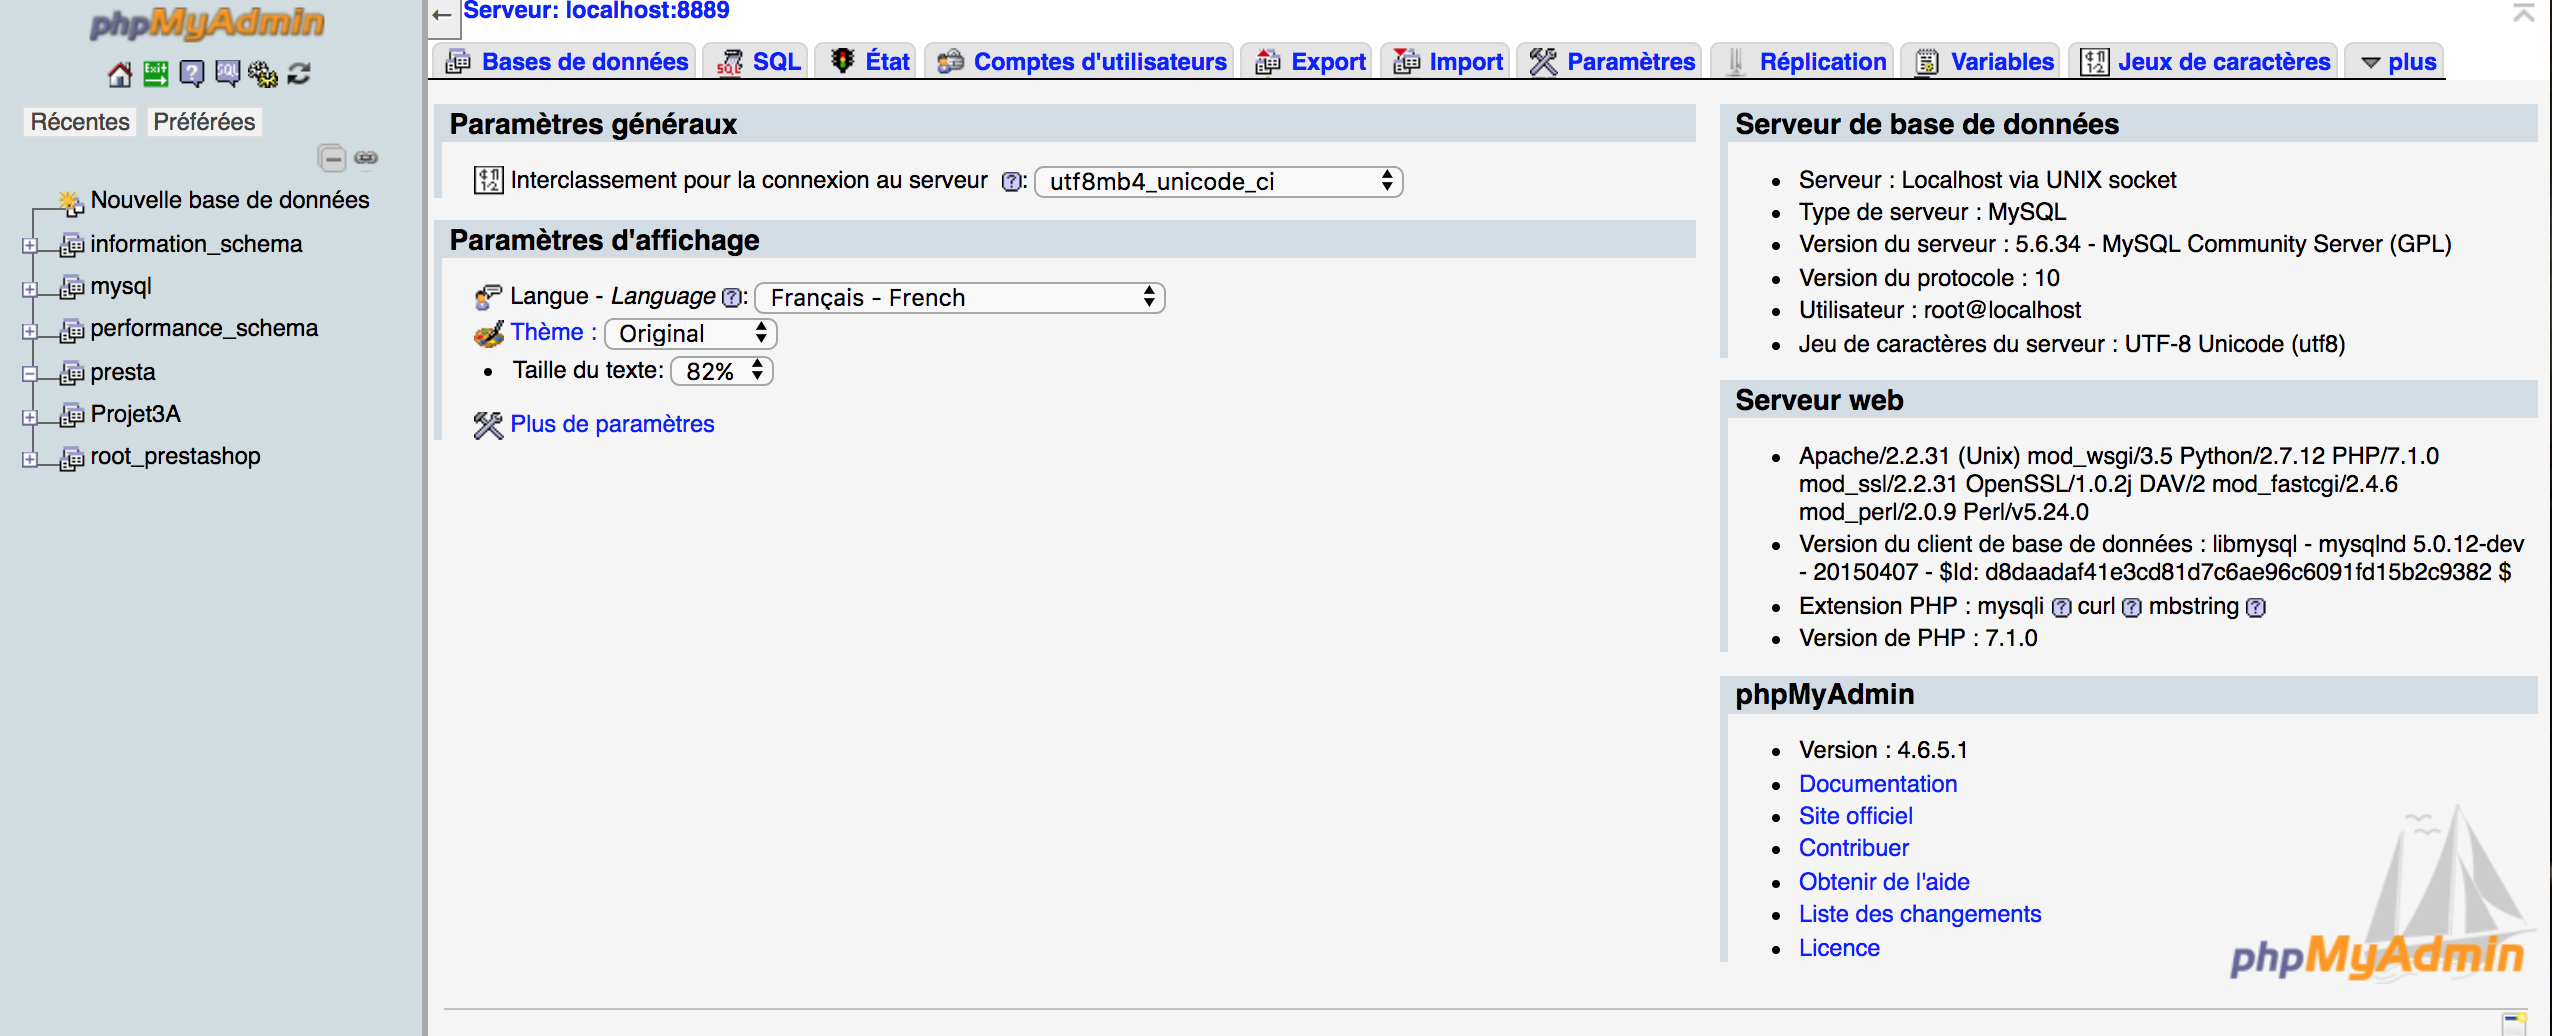Switch to the Comptes d'utilisateurs tab
Image resolution: width=2552 pixels, height=1036 pixels.
pos(1082,62)
